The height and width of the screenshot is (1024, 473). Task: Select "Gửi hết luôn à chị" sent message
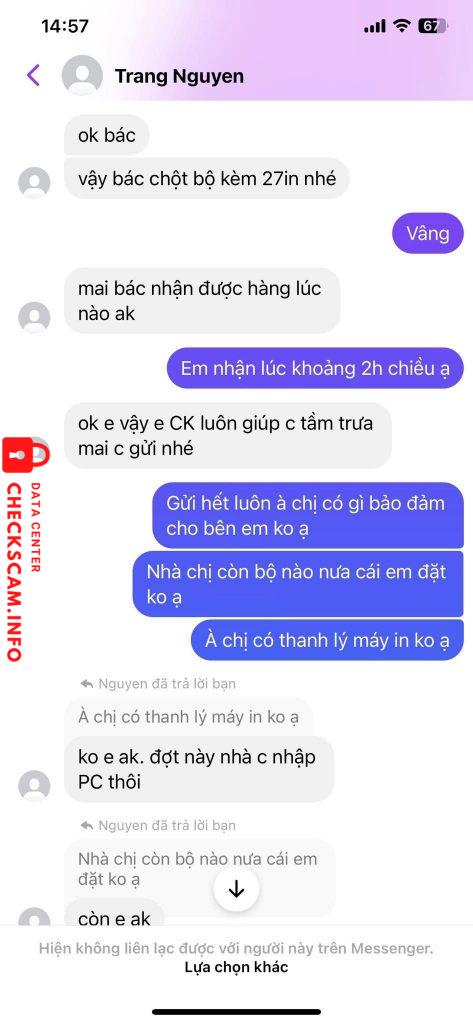(x=308, y=515)
